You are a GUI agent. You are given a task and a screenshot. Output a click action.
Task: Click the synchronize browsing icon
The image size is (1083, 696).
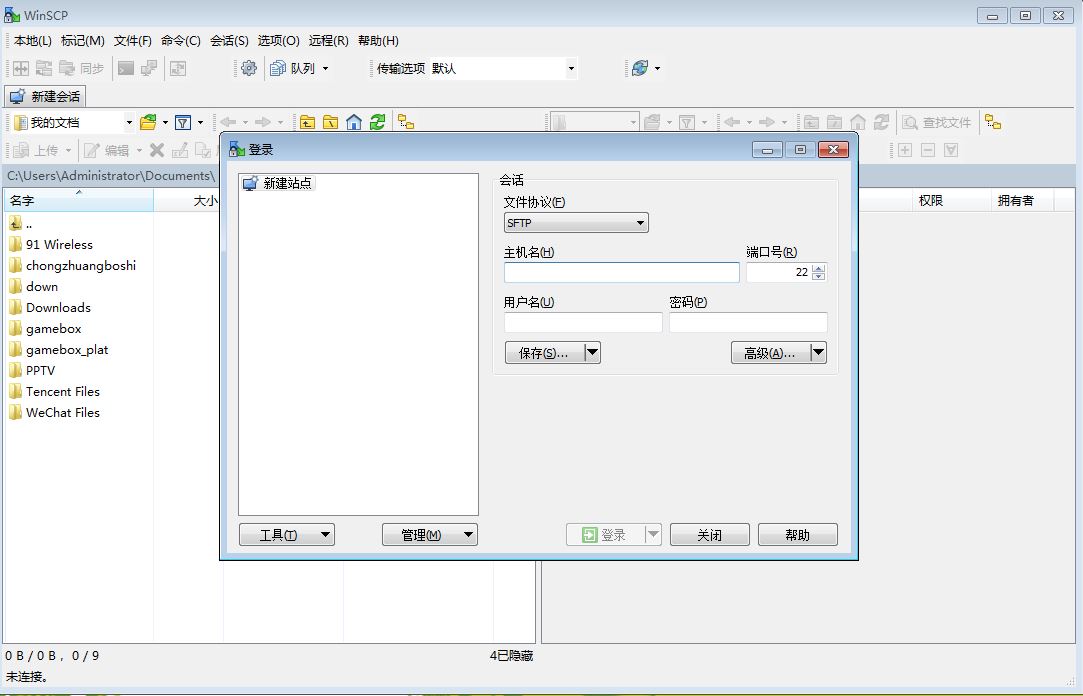click(407, 121)
